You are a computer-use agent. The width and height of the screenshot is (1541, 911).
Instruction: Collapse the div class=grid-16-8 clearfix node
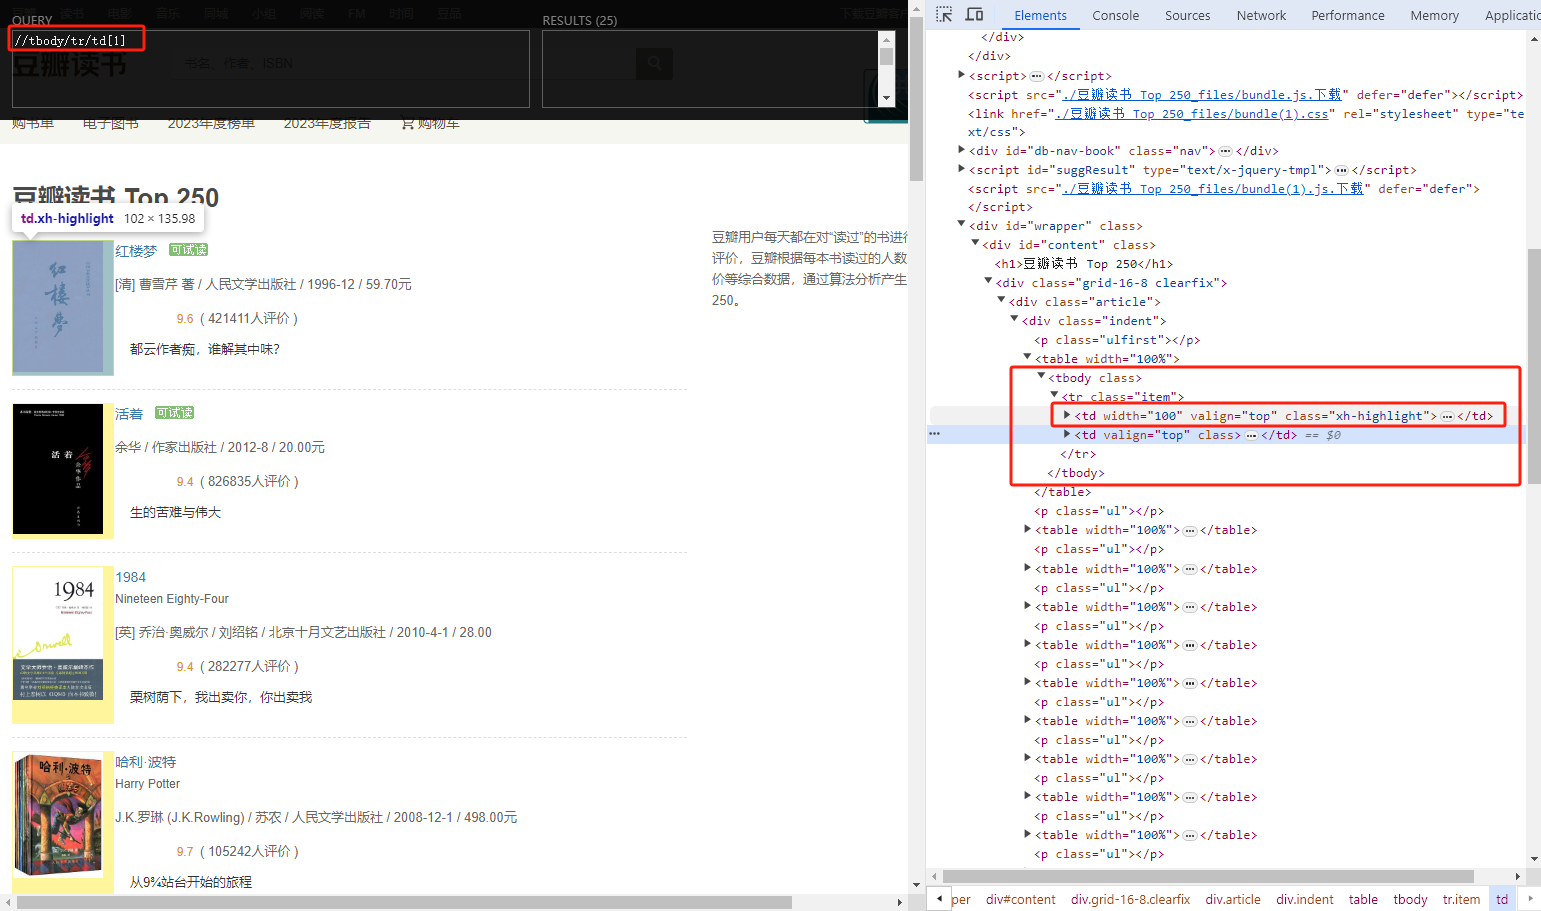pos(988,281)
